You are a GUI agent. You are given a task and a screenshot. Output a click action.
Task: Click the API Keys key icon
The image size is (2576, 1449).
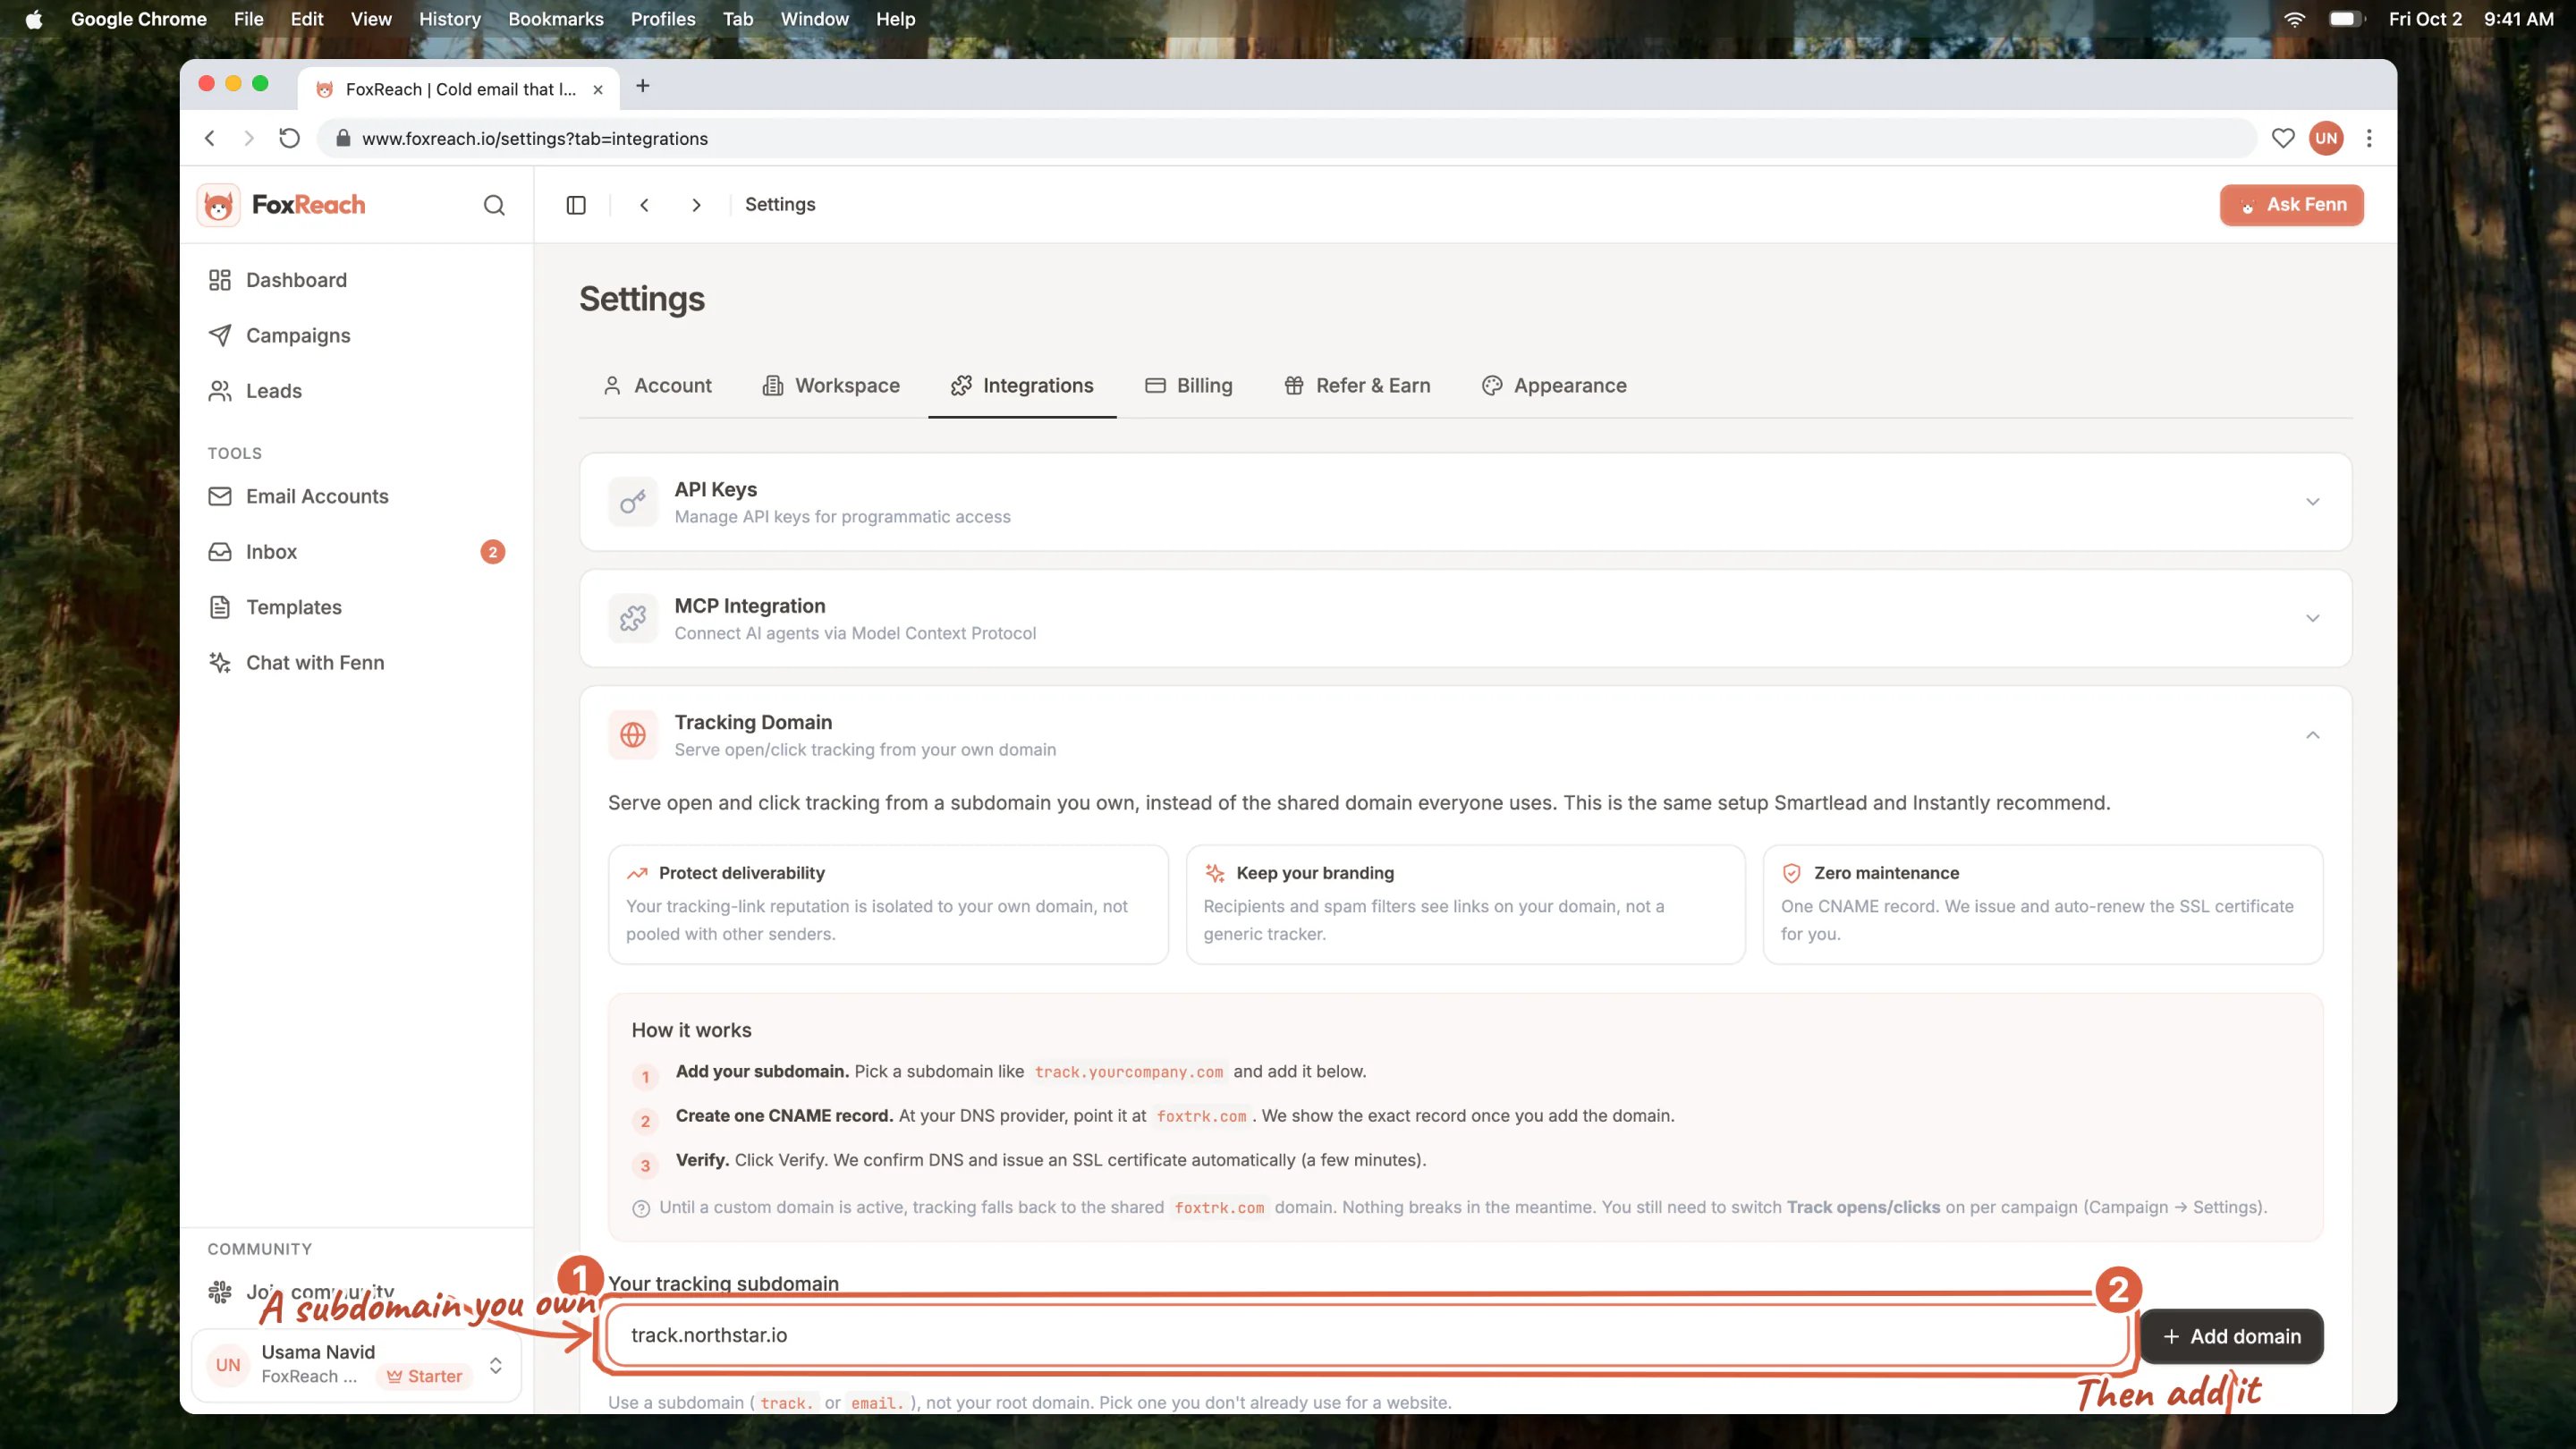(x=633, y=502)
